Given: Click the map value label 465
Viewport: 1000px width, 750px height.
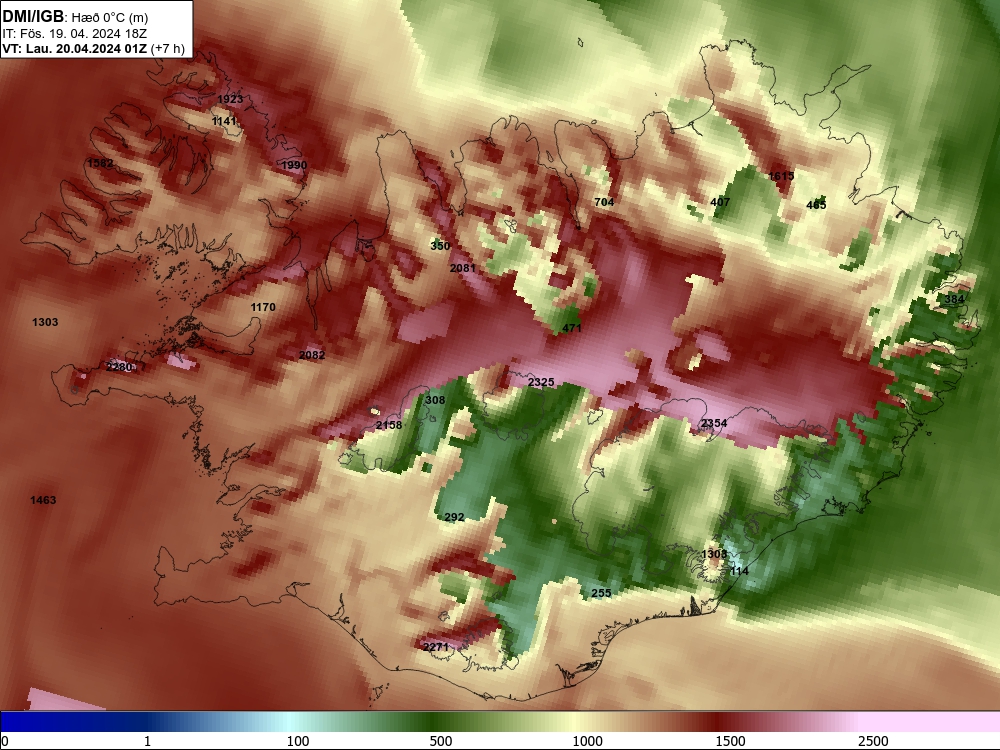Looking at the screenshot, I should 816,205.
